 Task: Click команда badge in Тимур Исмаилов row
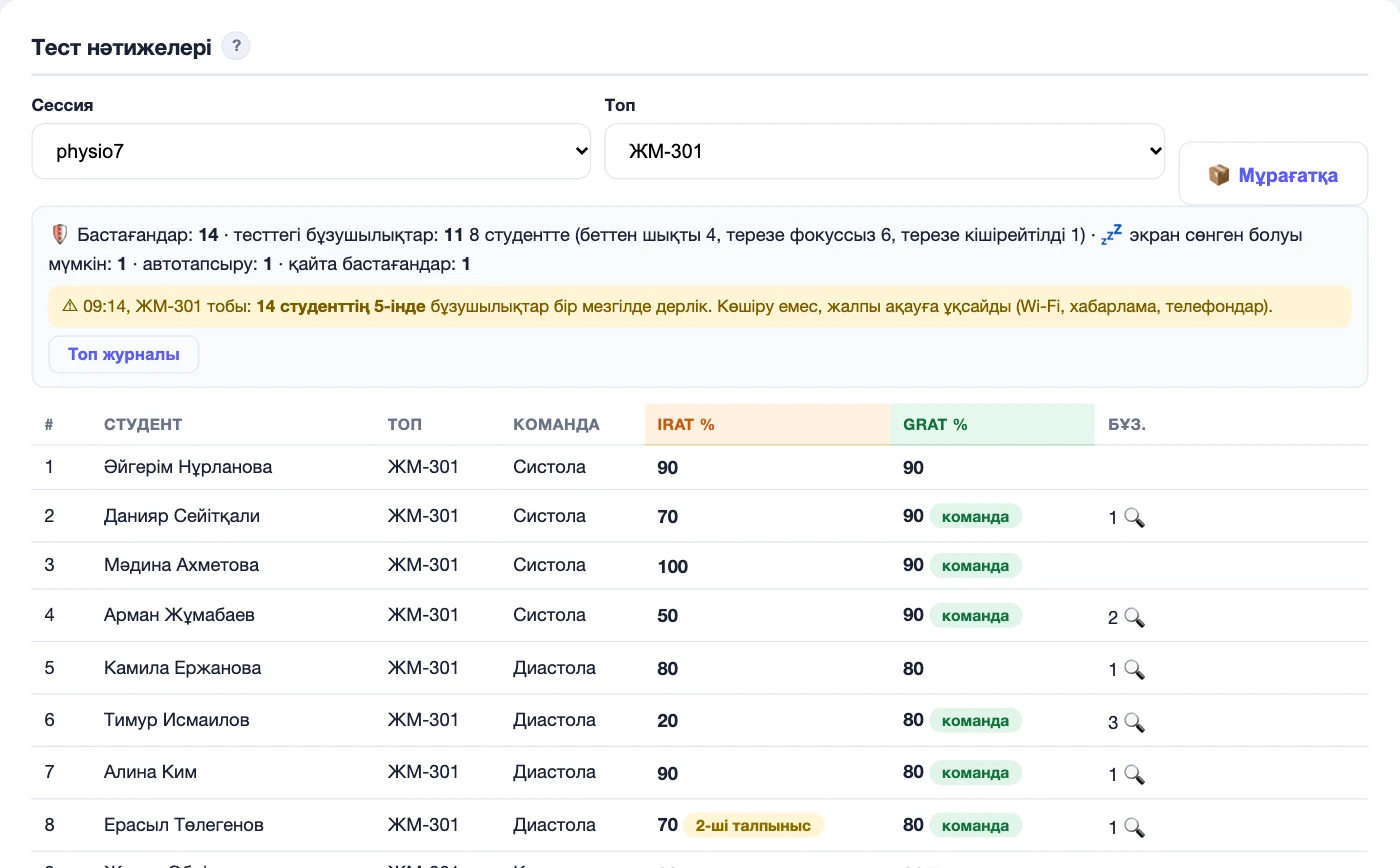point(976,721)
